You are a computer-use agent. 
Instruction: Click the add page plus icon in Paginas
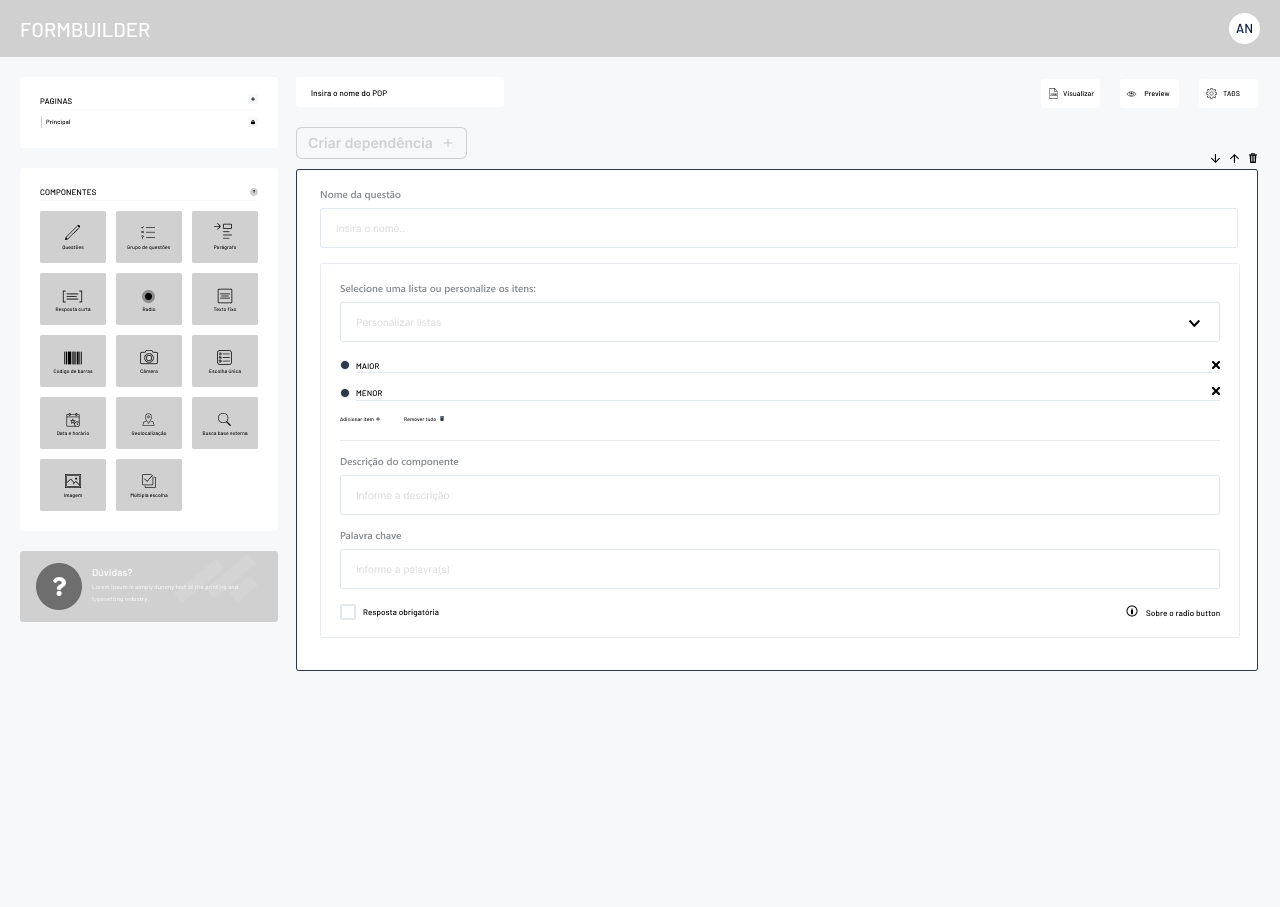coord(253,100)
